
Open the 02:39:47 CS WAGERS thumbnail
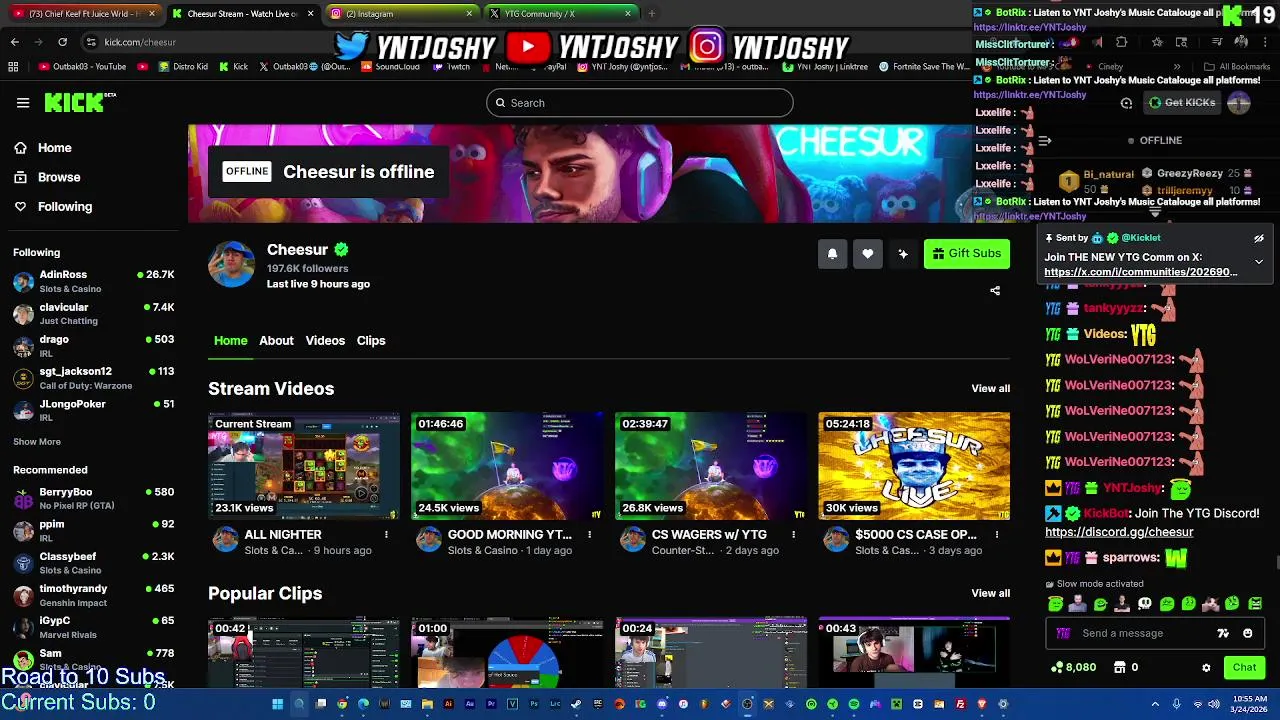point(711,466)
